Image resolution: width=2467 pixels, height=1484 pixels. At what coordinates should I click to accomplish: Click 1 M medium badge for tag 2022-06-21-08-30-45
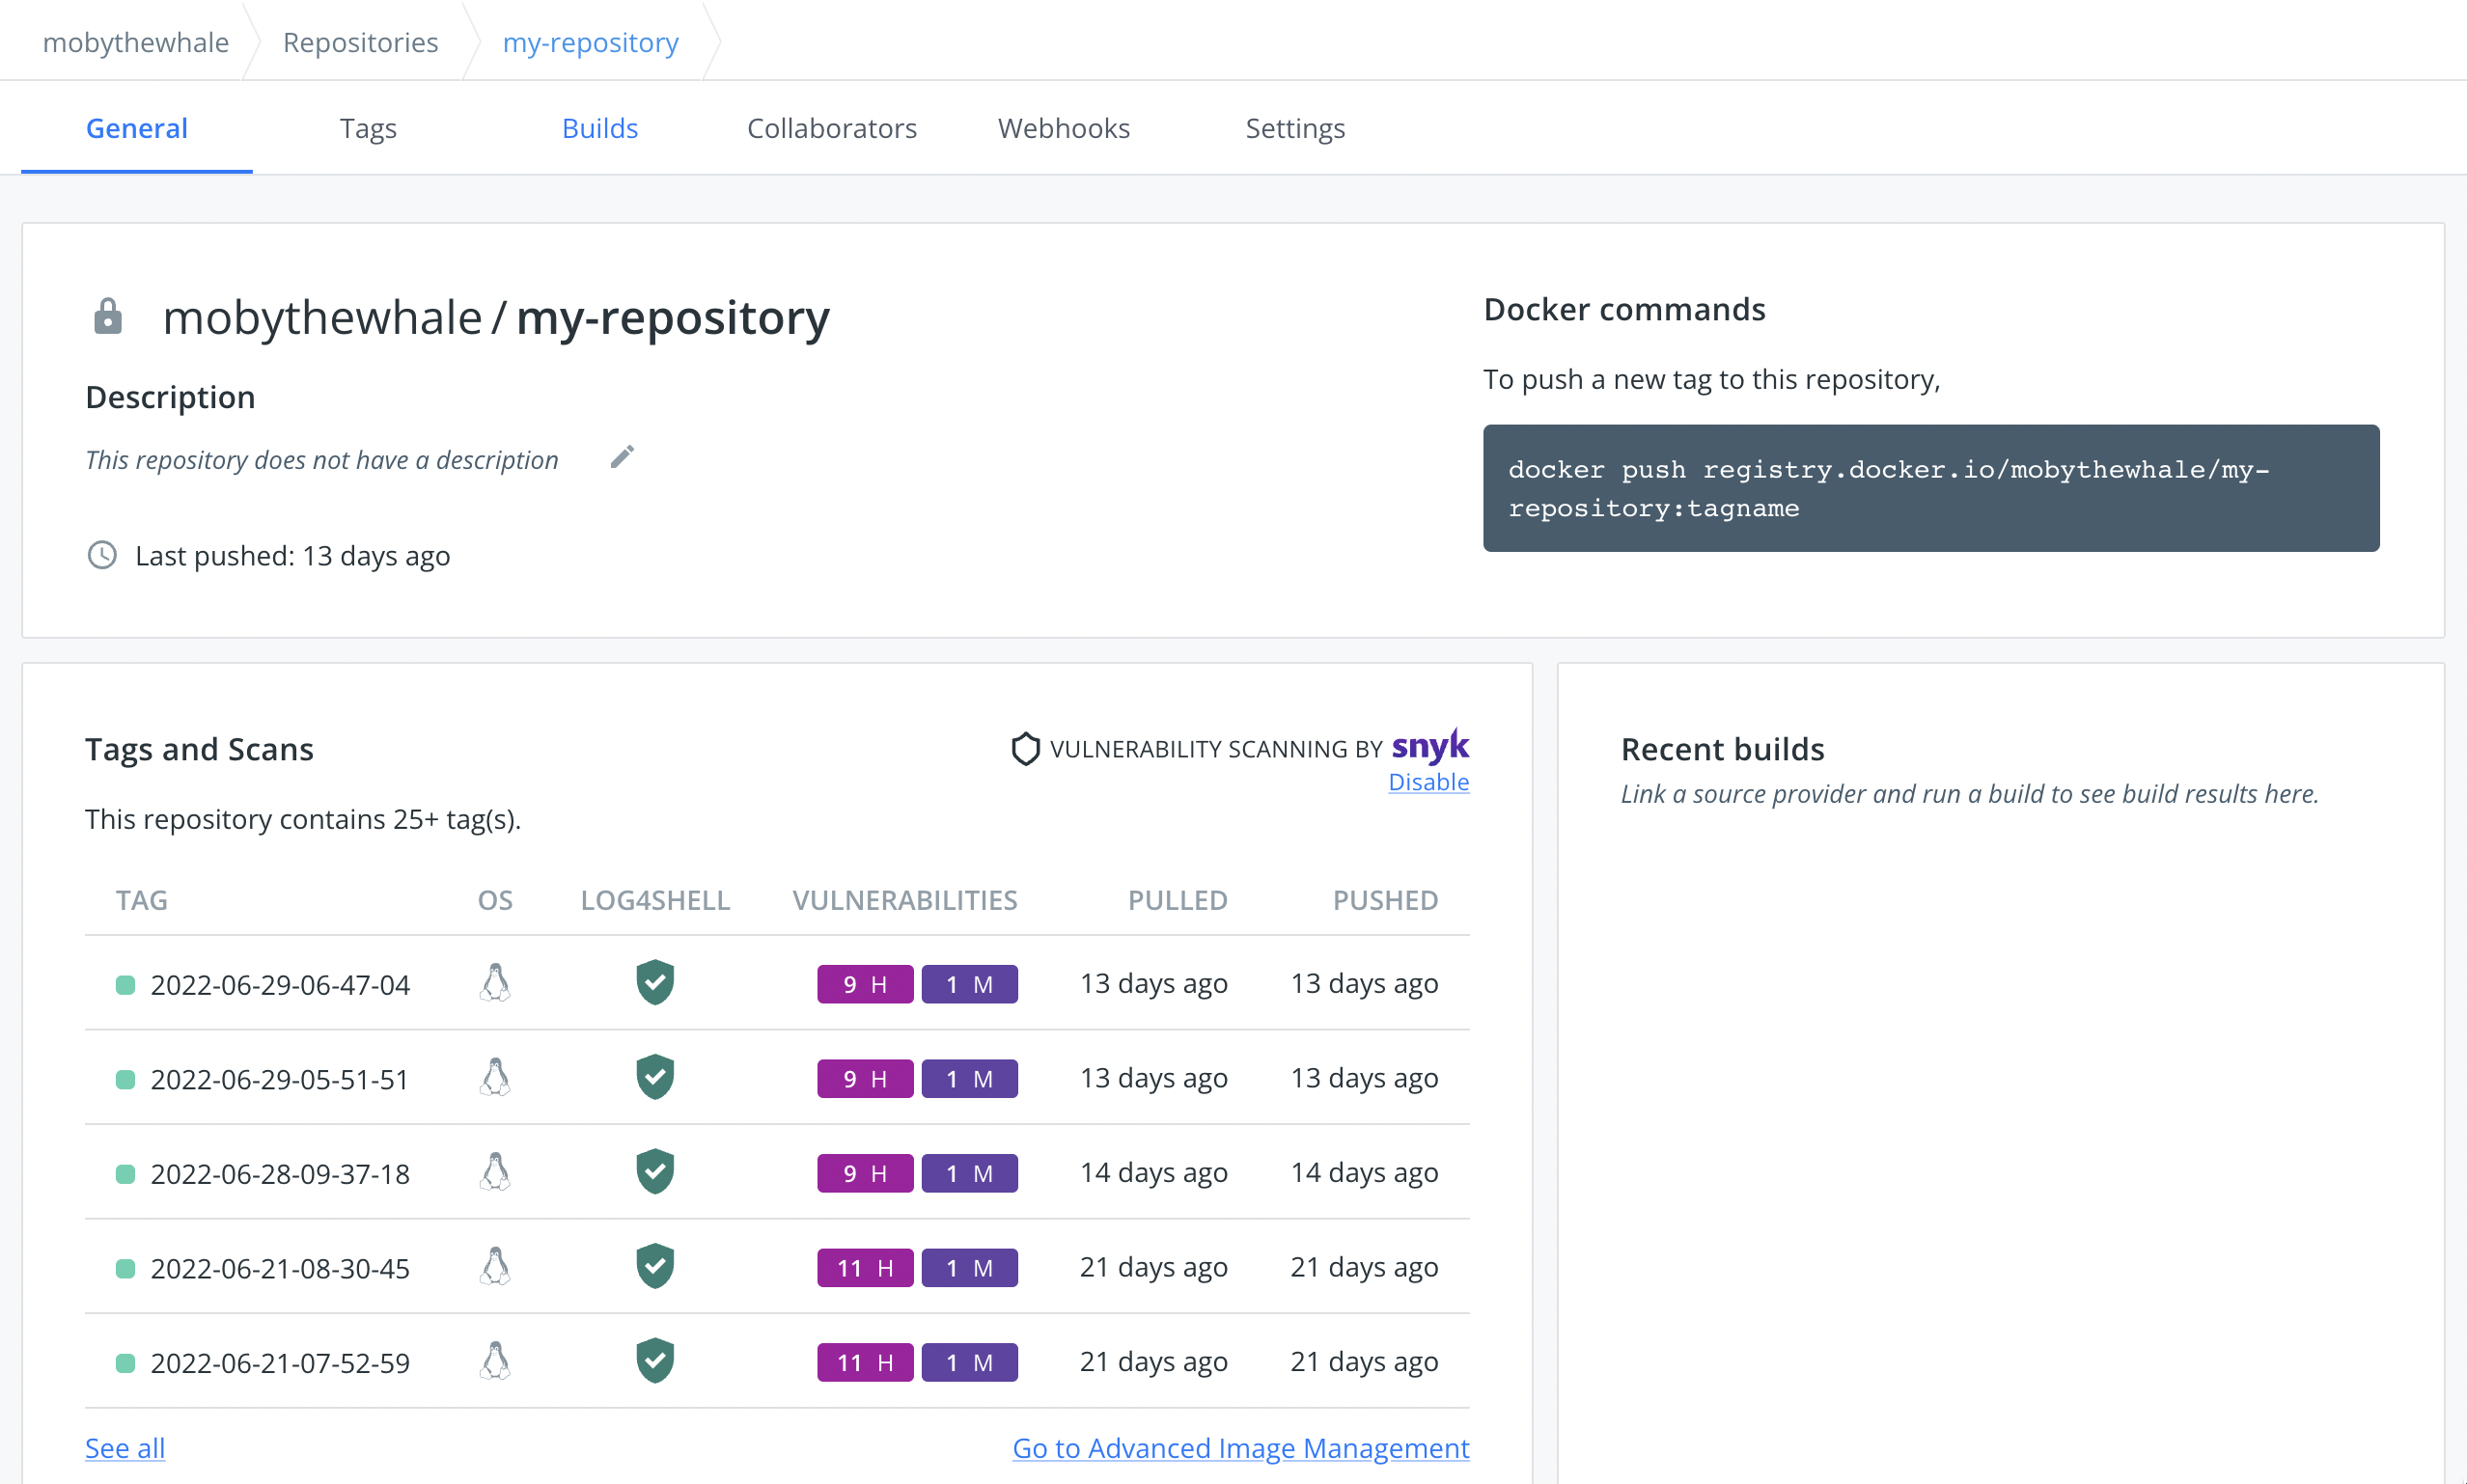[969, 1268]
